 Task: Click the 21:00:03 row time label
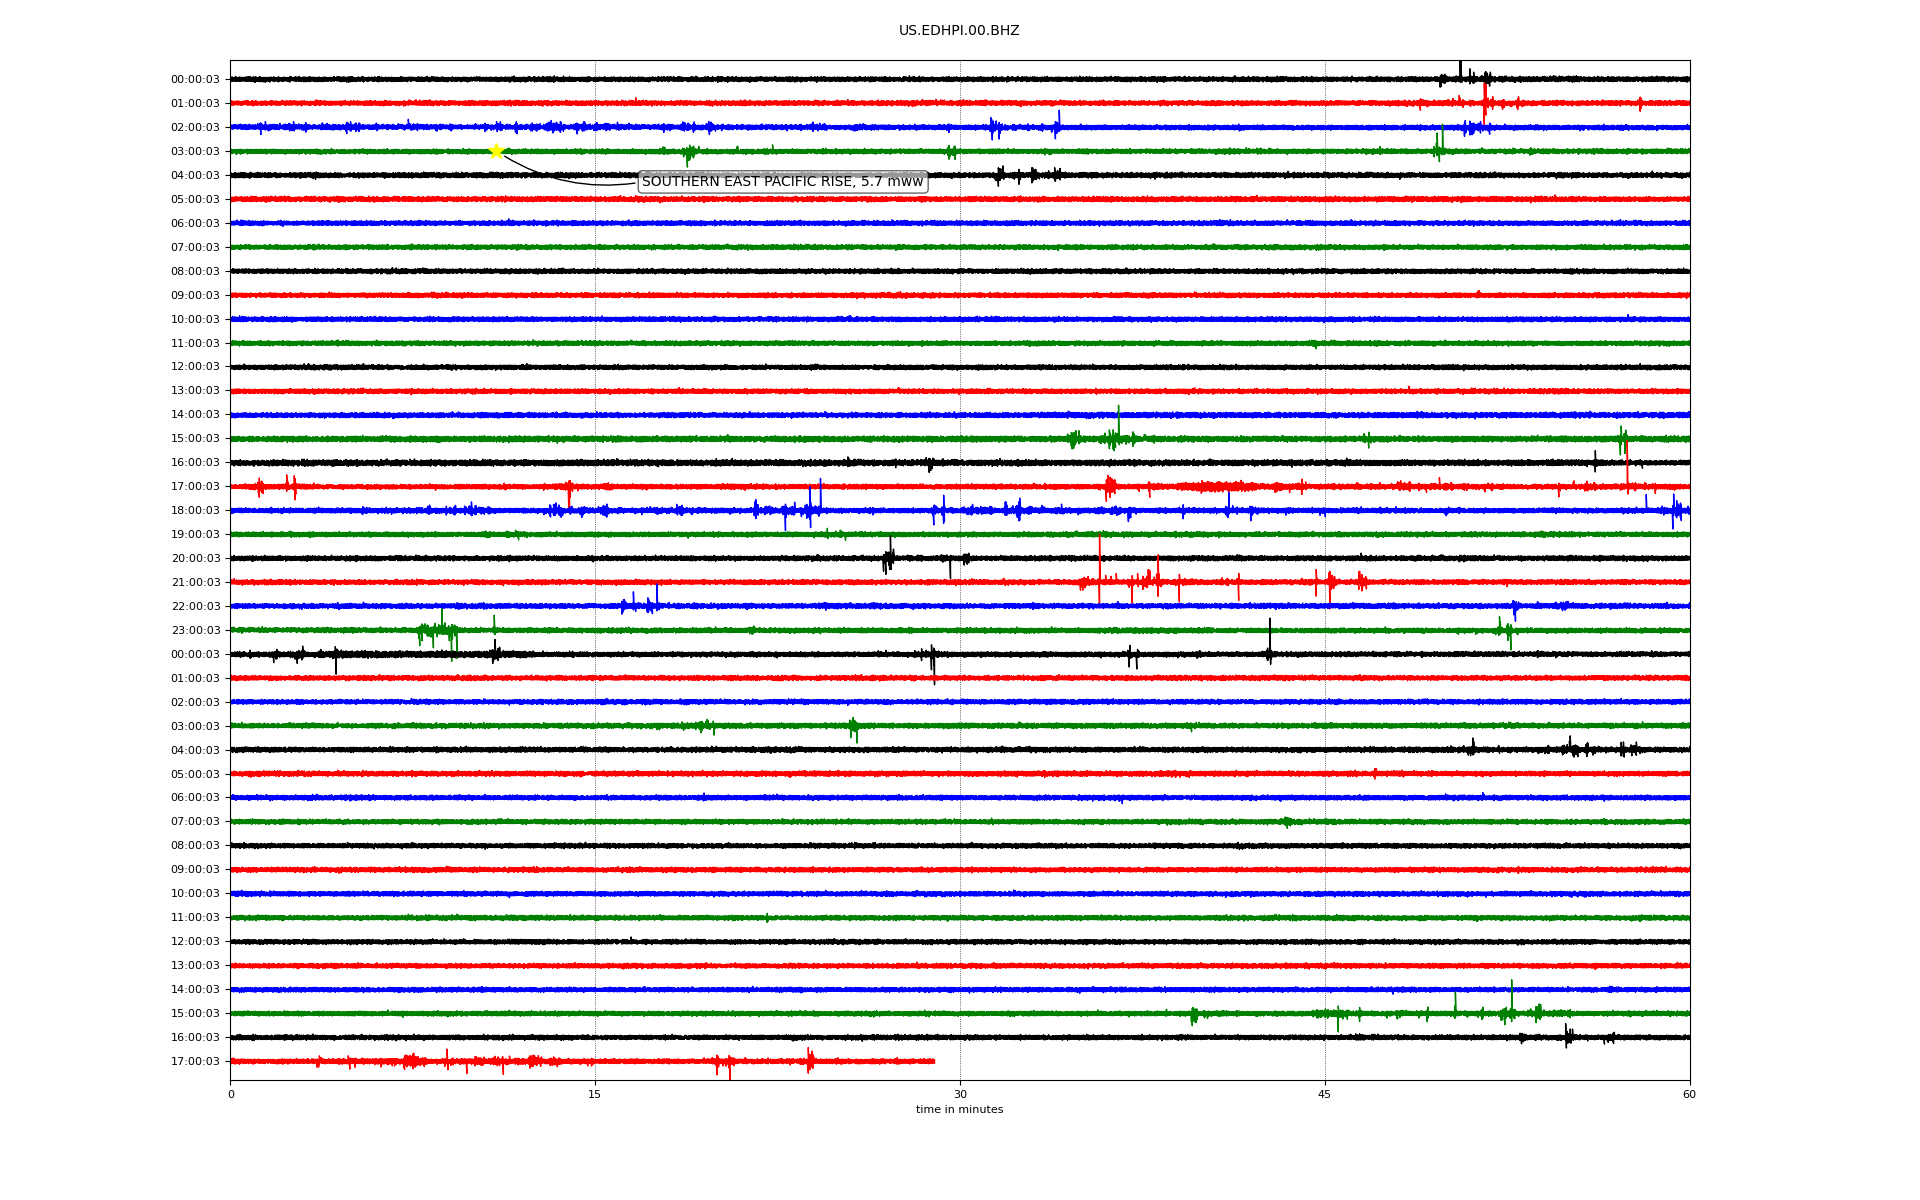click(x=195, y=582)
